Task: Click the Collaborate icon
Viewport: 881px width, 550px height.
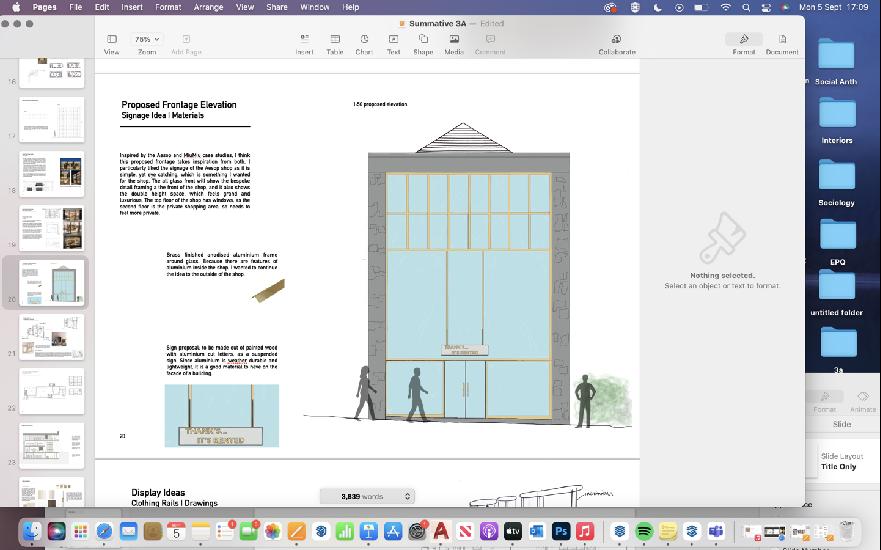Action: click(616, 39)
